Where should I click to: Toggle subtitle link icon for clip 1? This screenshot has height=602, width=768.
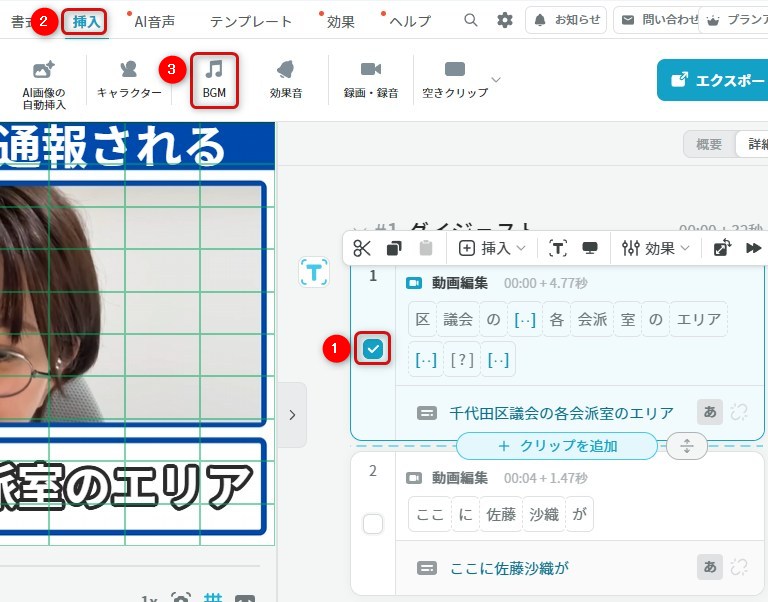[x=739, y=412]
